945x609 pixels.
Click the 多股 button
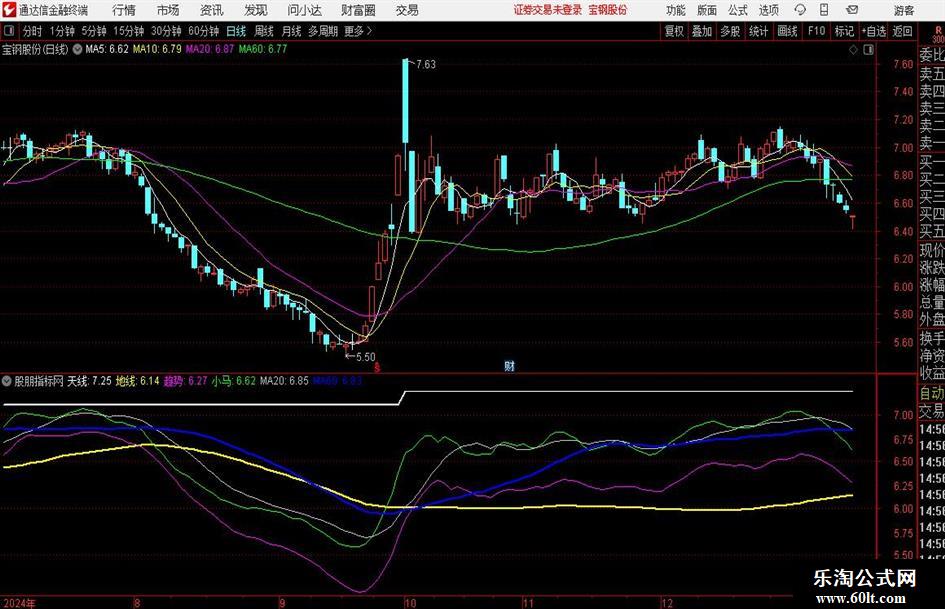click(x=730, y=31)
